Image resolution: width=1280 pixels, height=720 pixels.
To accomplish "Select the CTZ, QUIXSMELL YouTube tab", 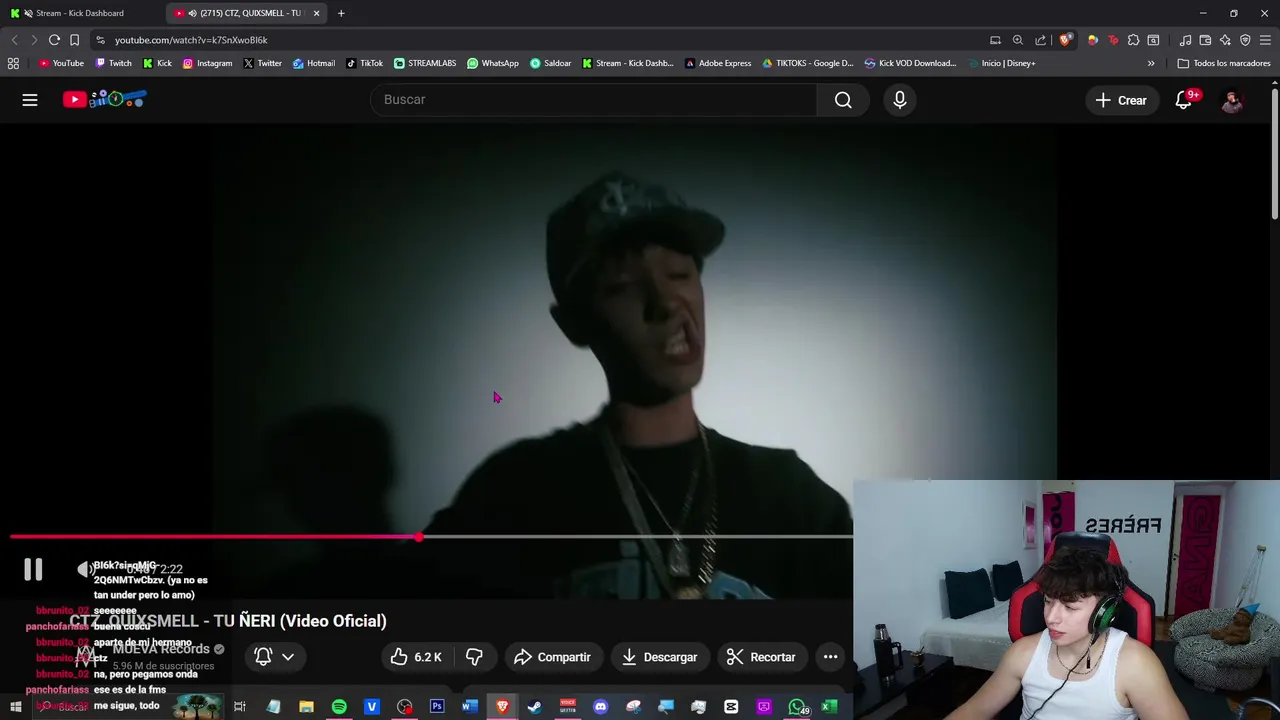I will [246, 13].
